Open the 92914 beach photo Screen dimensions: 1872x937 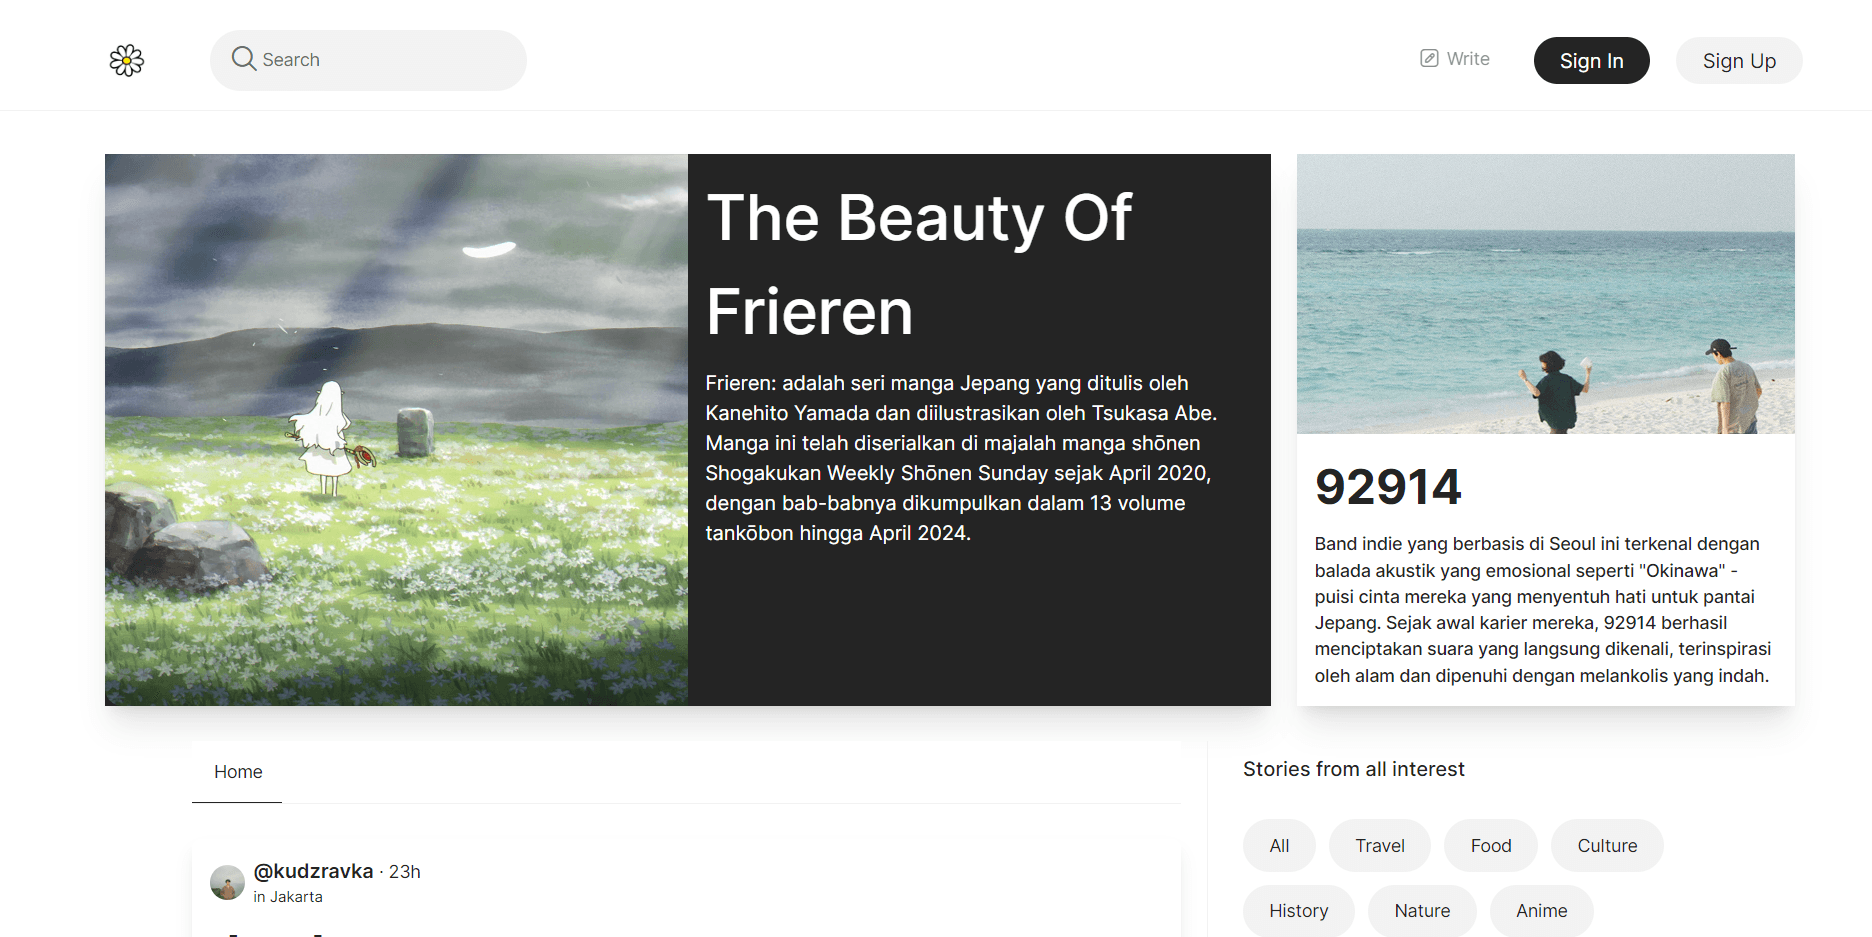click(1546, 294)
